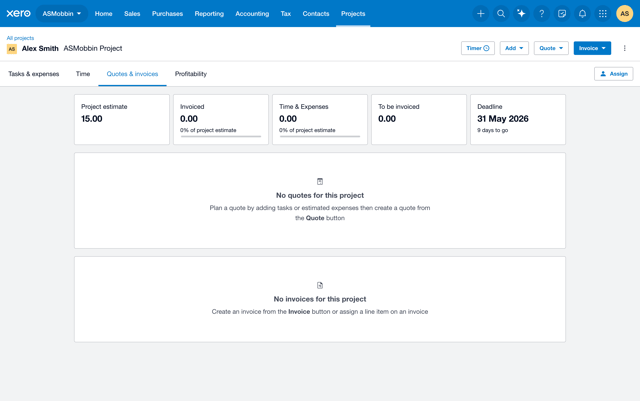
Task: Open the Accounting menu
Action: 252,13
